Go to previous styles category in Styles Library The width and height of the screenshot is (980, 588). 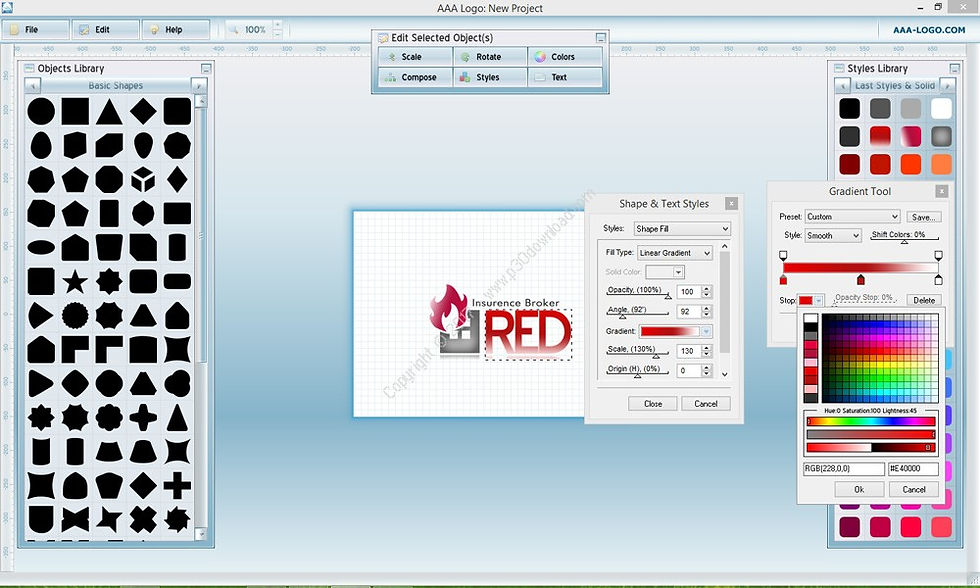842,86
